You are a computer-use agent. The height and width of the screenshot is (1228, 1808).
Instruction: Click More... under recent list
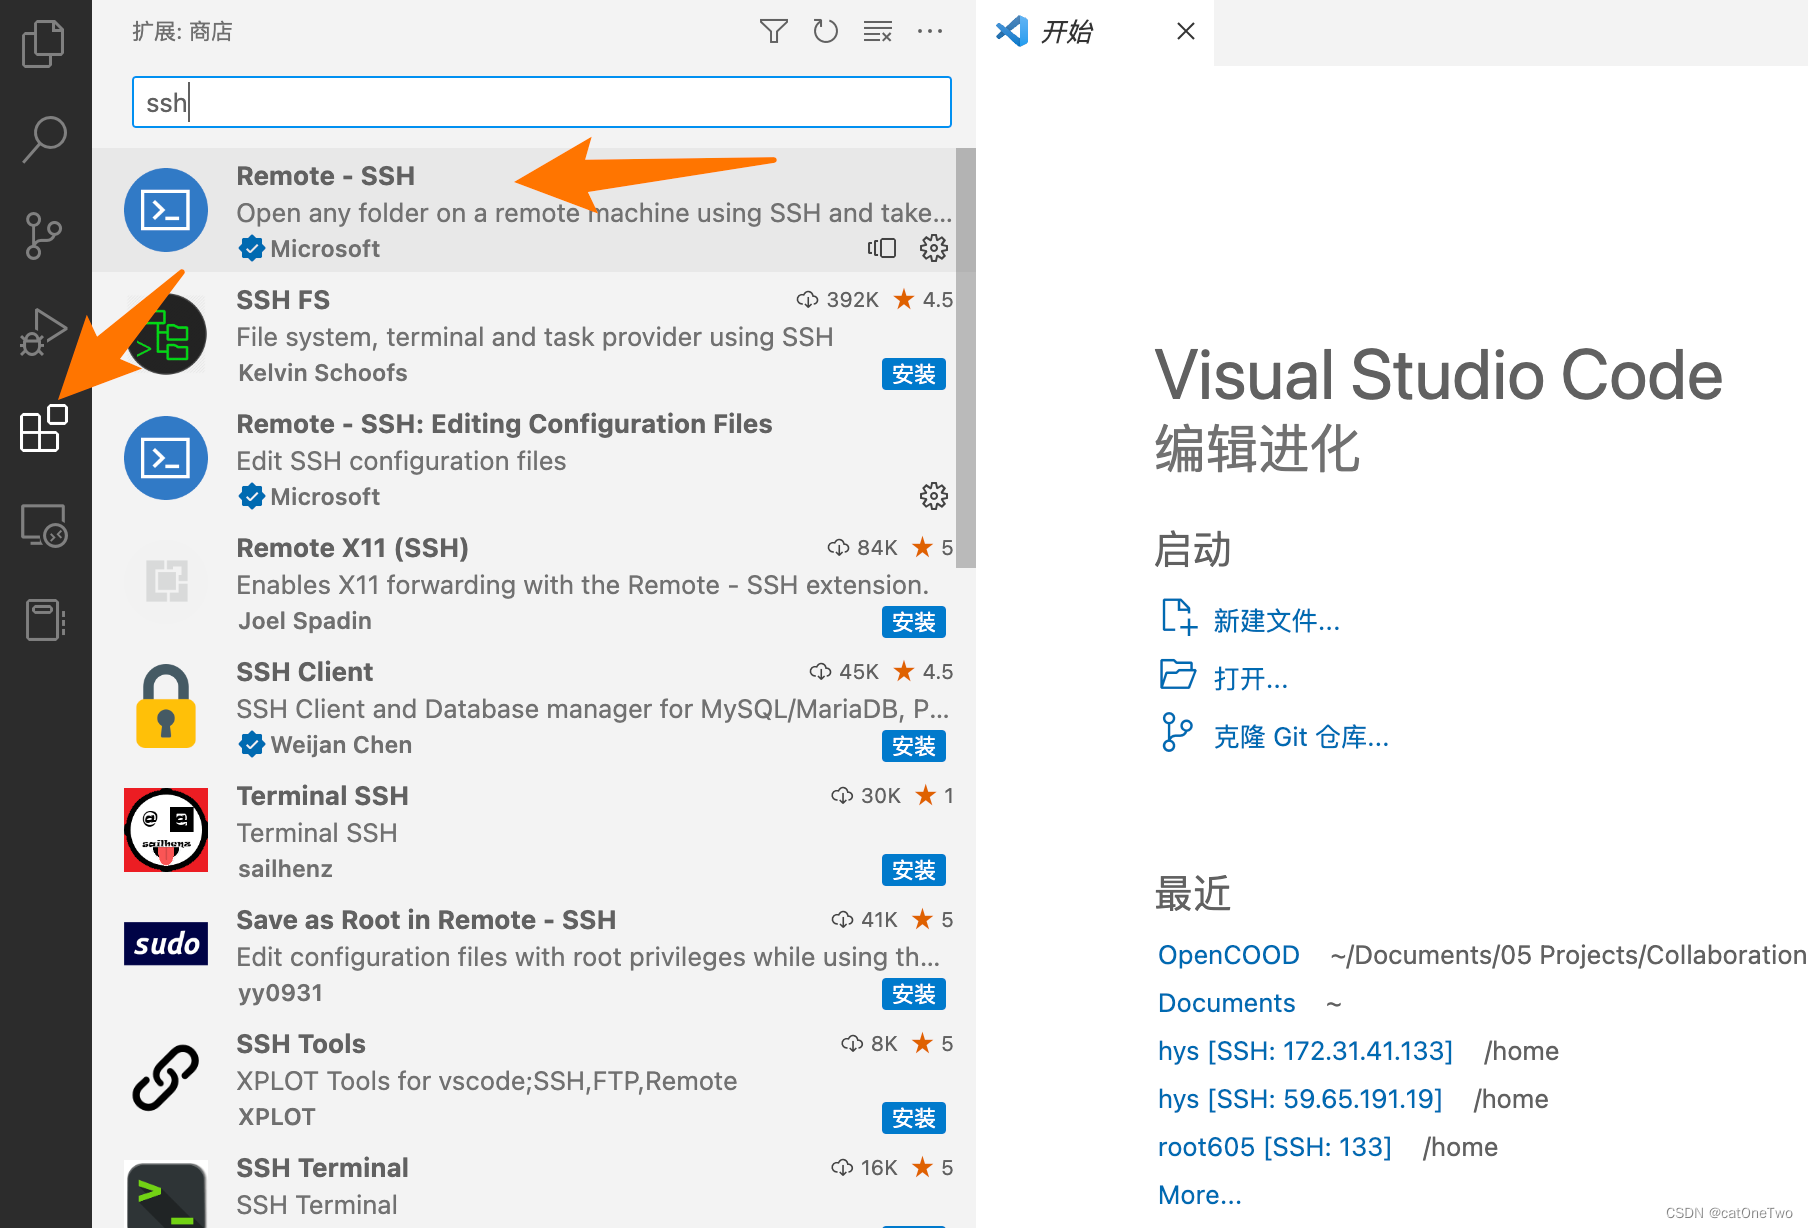point(1199,1195)
